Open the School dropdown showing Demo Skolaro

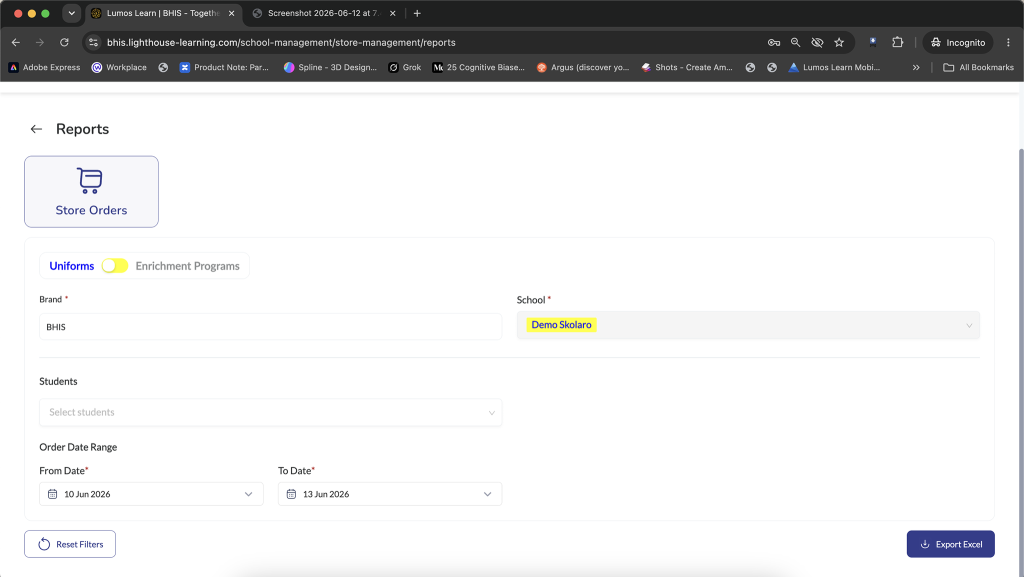(748, 325)
